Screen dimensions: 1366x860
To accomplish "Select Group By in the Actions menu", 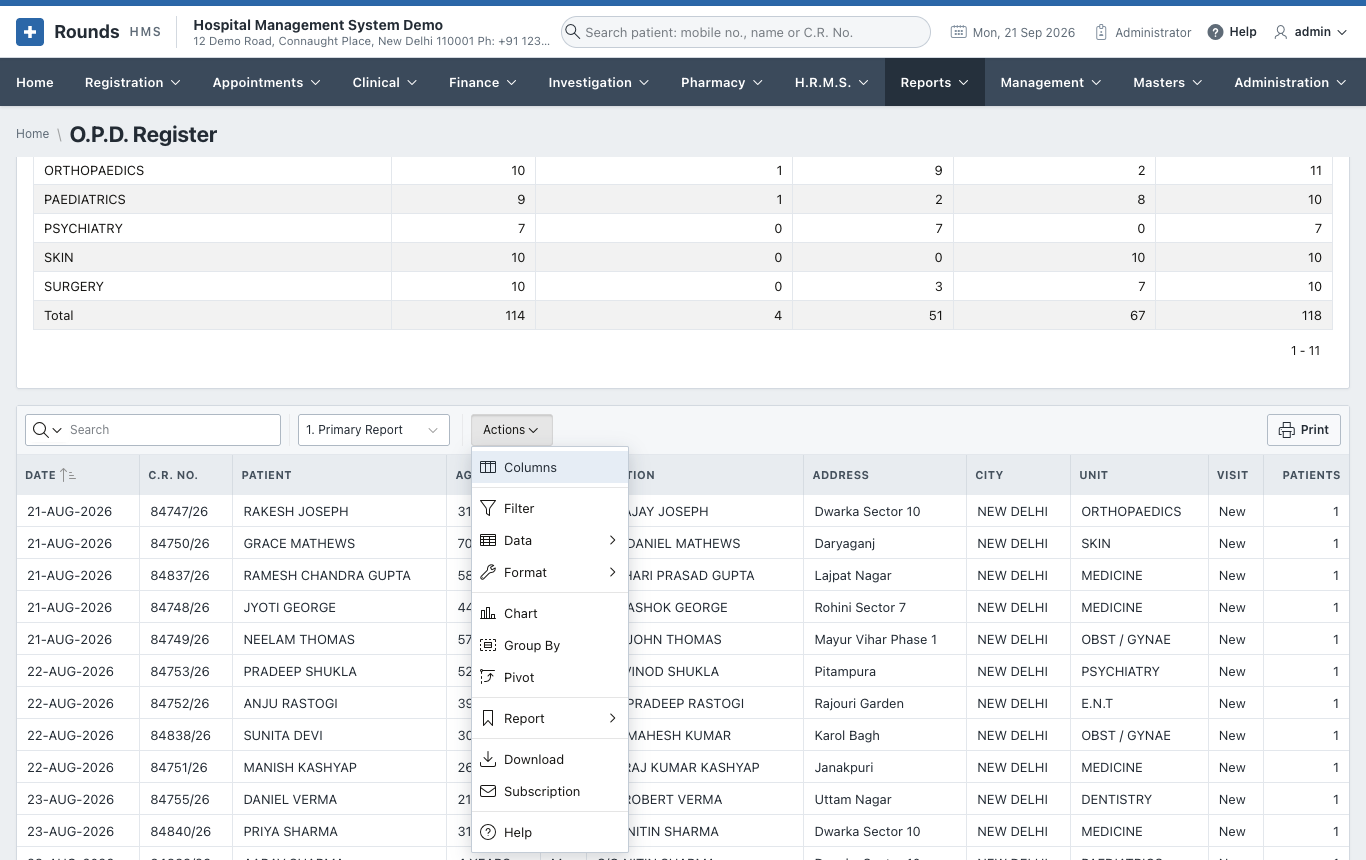I will (x=550, y=645).
